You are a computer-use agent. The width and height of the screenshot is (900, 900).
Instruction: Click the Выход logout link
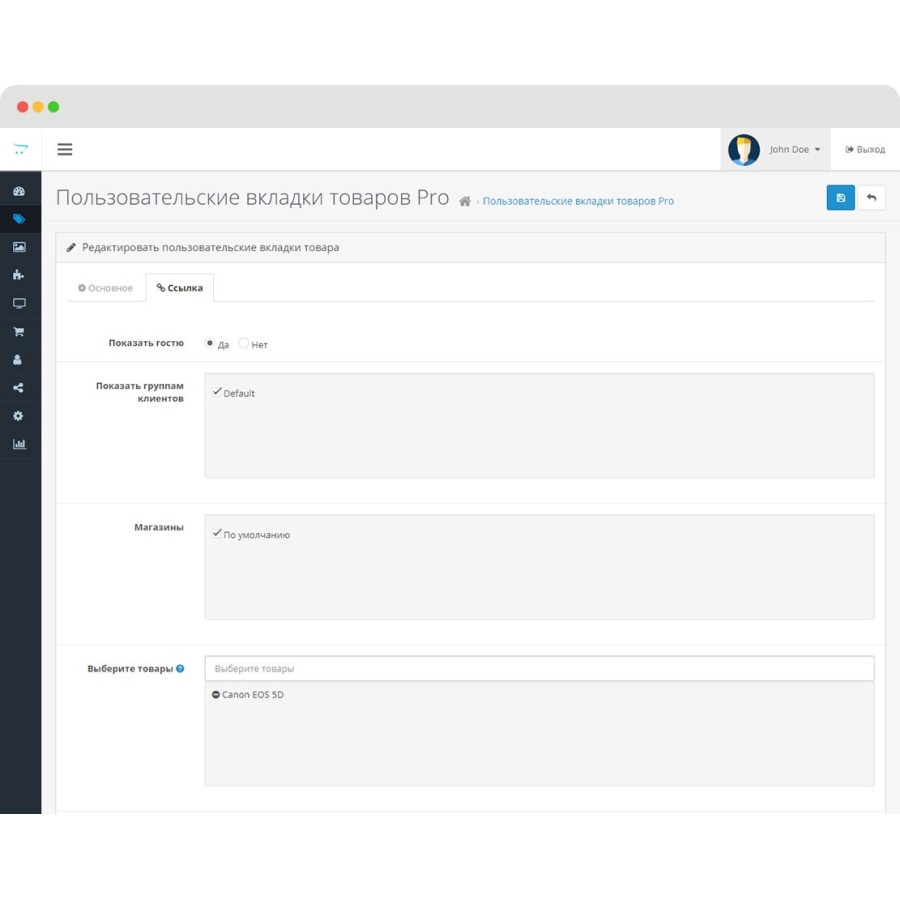865,149
